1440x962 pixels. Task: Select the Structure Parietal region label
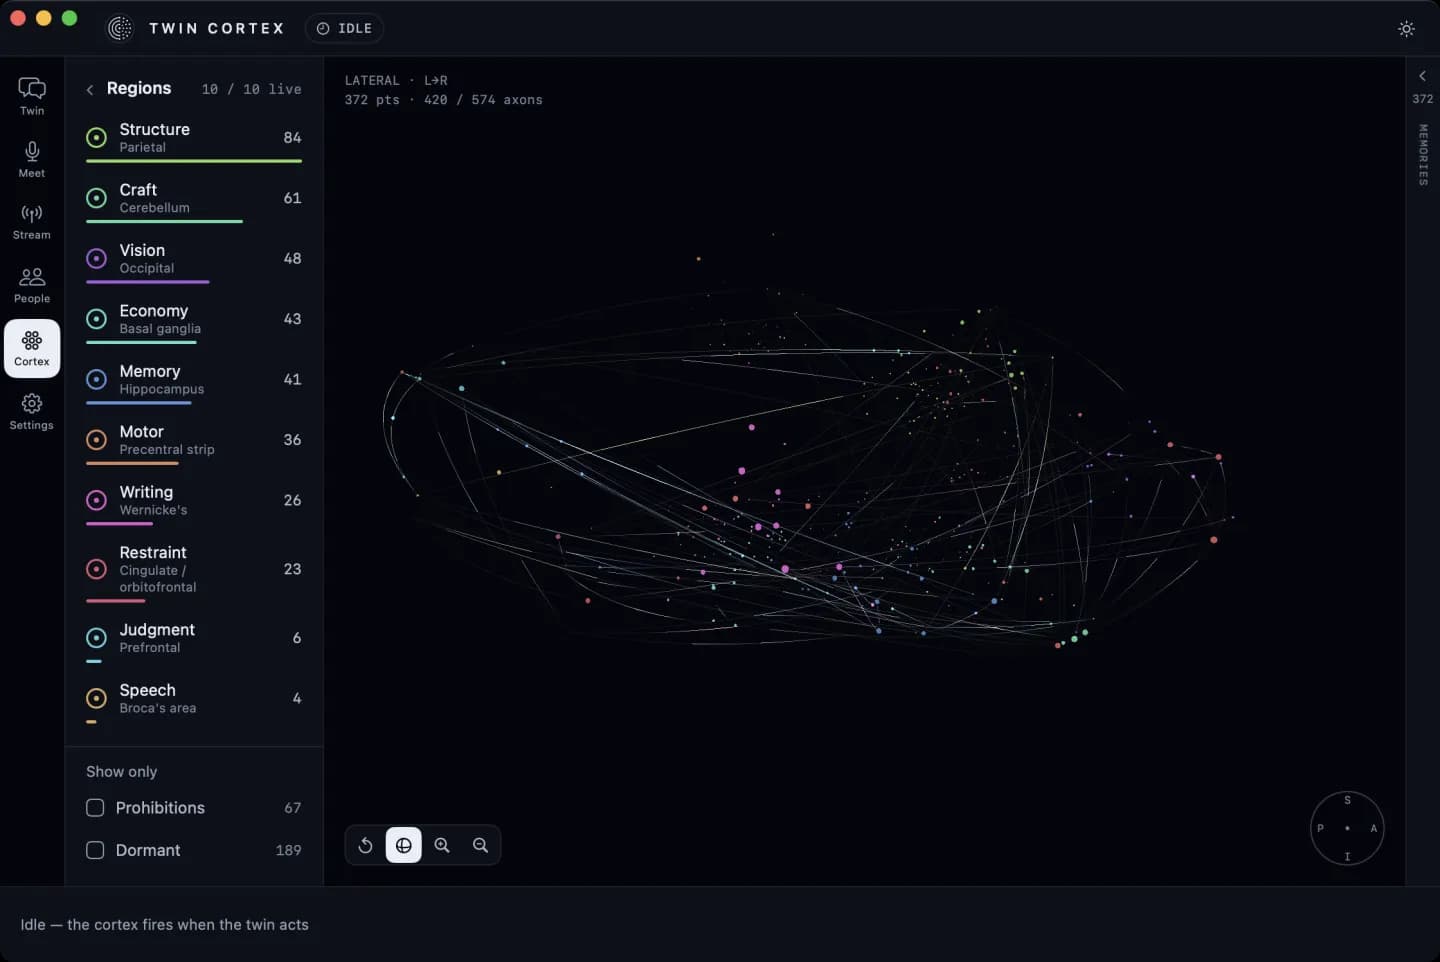(154, 138)
